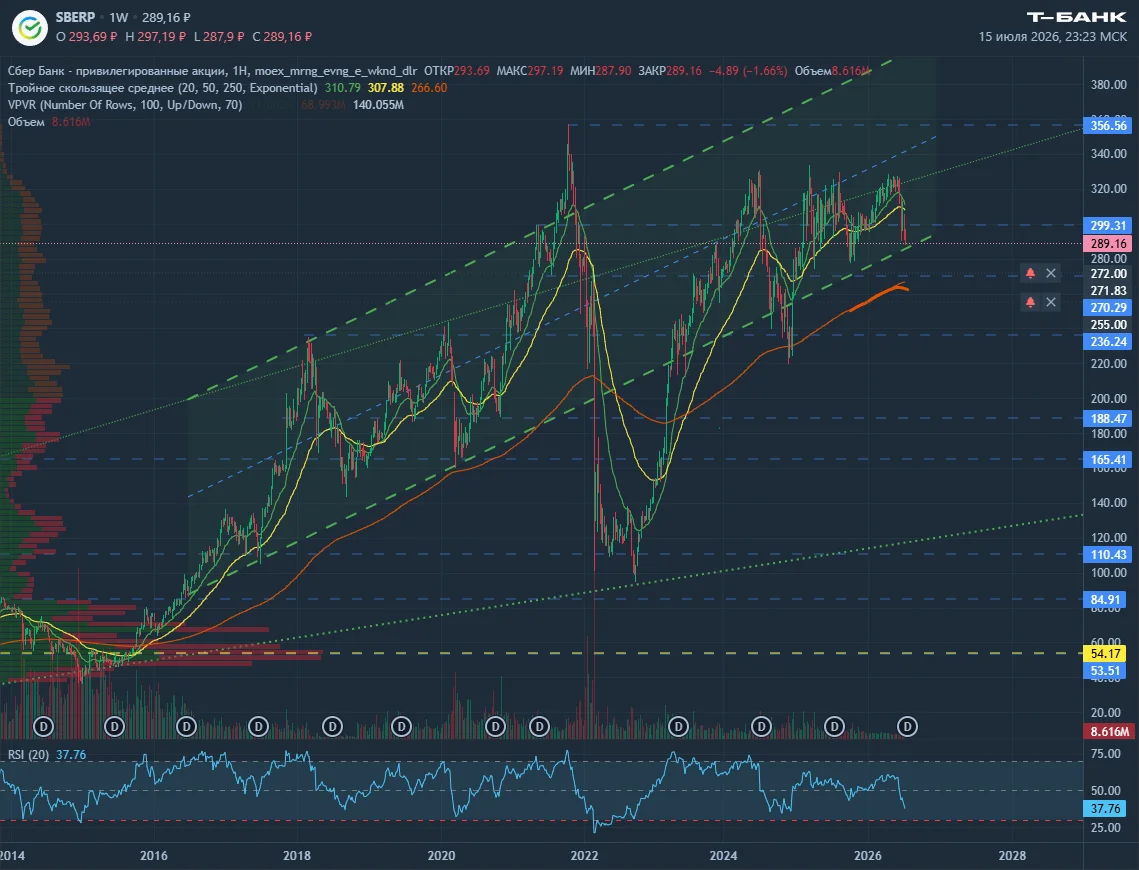Click the yellow 307.88 moving average value

(386, 88)
